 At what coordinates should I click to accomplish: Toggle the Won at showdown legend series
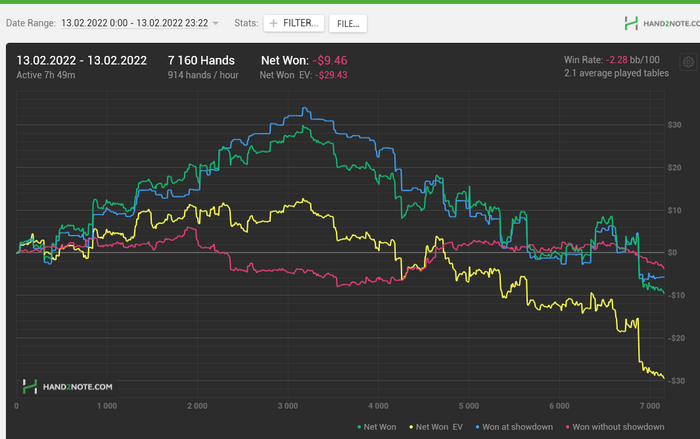[x=514, y=427]
